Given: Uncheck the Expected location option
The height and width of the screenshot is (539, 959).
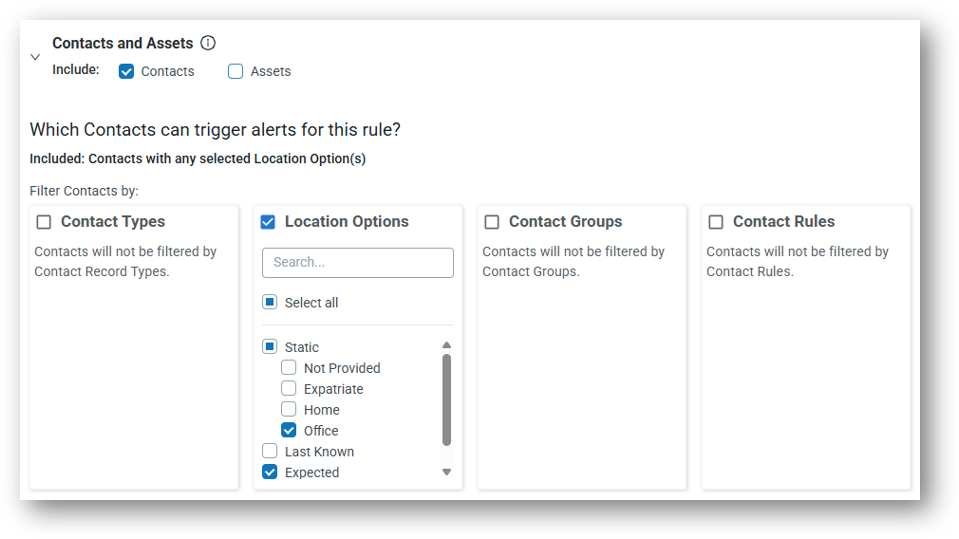Looking at the screenshot, I should click(x=270, y=472).
